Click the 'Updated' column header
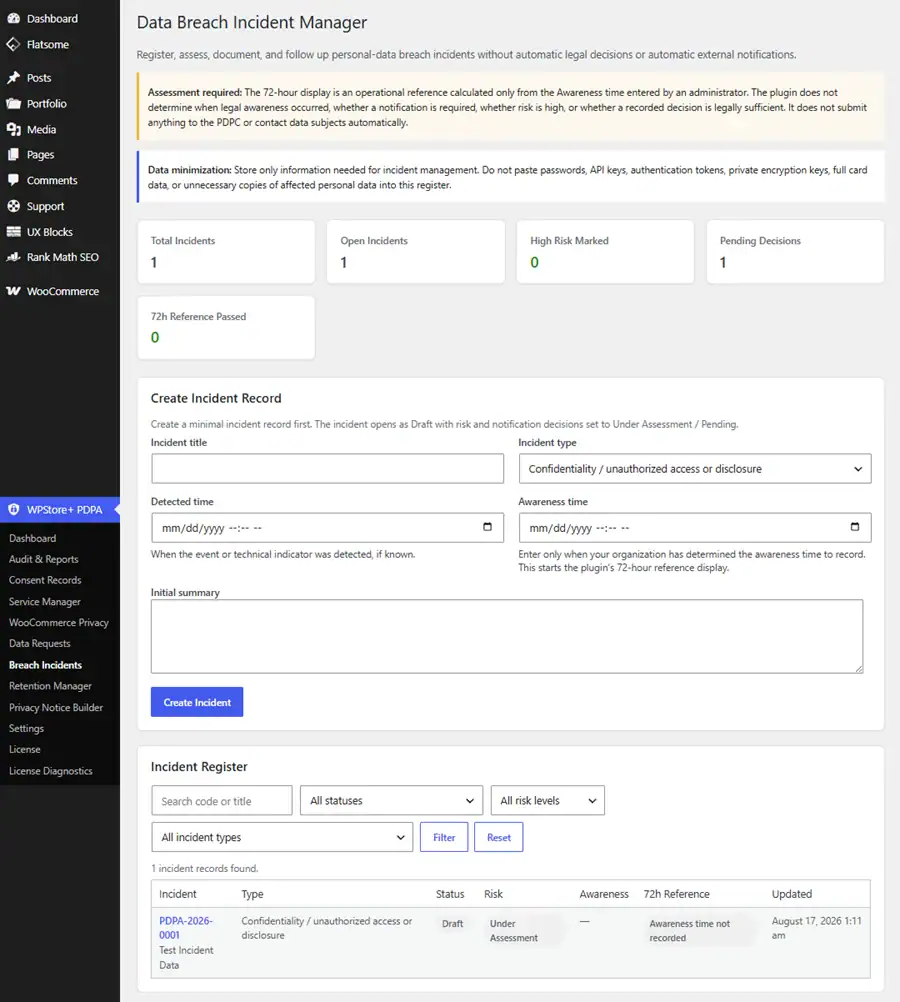This screenshot has width=900, height=1002. pos(791,894)
